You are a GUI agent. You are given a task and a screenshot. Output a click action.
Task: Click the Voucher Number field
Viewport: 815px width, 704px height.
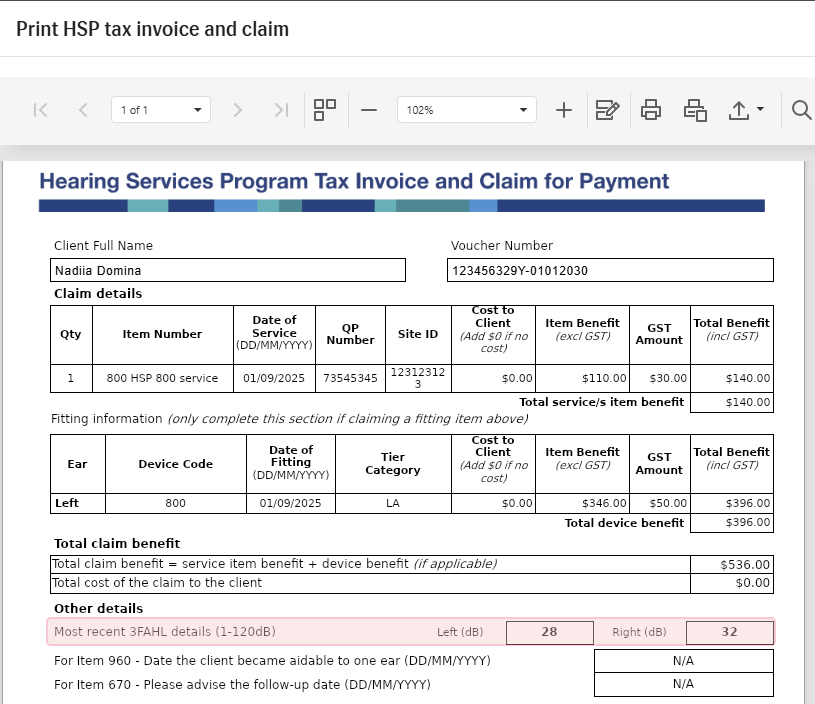[610, 270]
